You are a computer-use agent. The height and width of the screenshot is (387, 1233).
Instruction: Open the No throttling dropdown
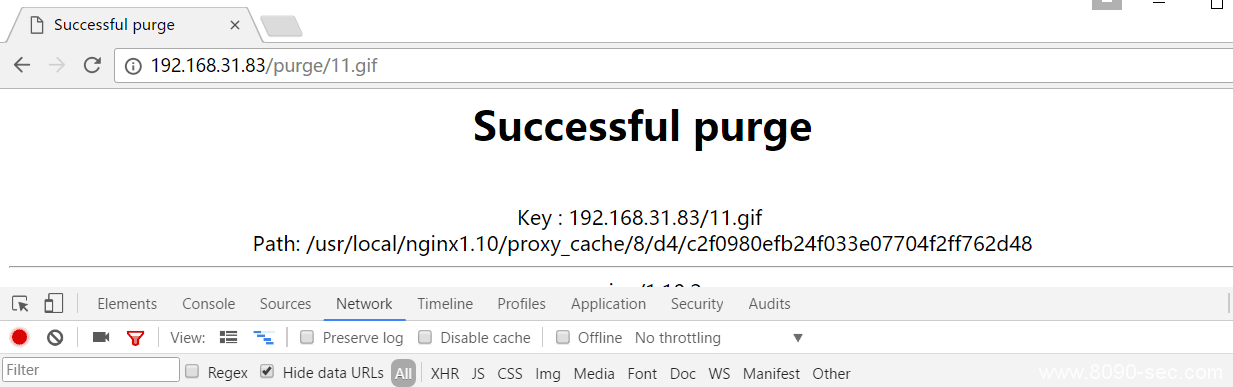[x=719, y=338]
